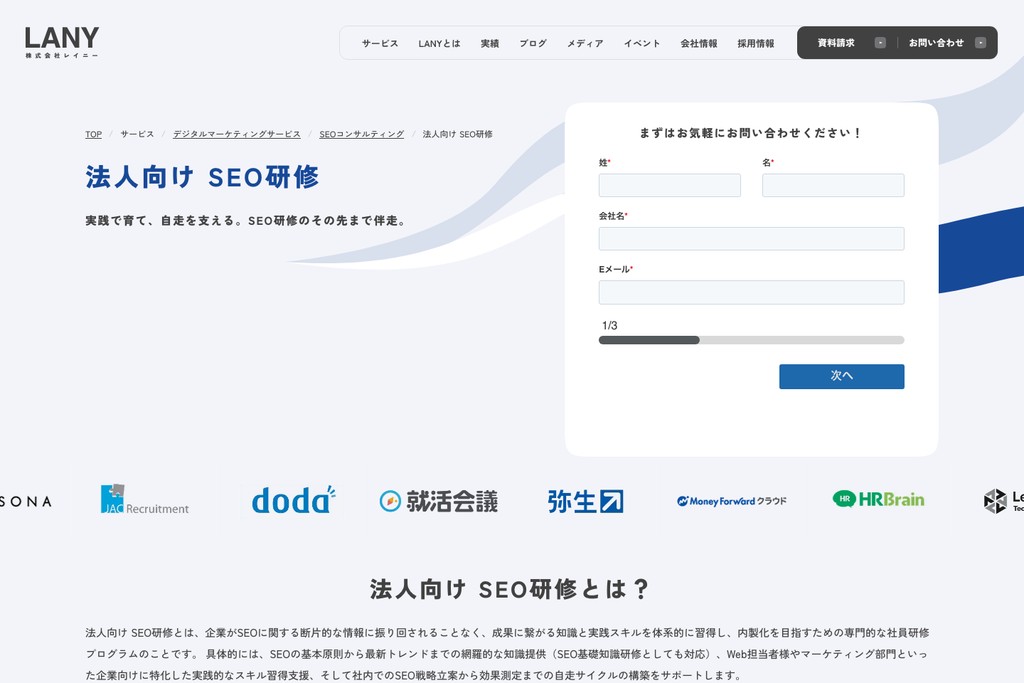Focus the 会社名 input field
Viewport: 1024px width, 683px height.
(x=751, y=239)
